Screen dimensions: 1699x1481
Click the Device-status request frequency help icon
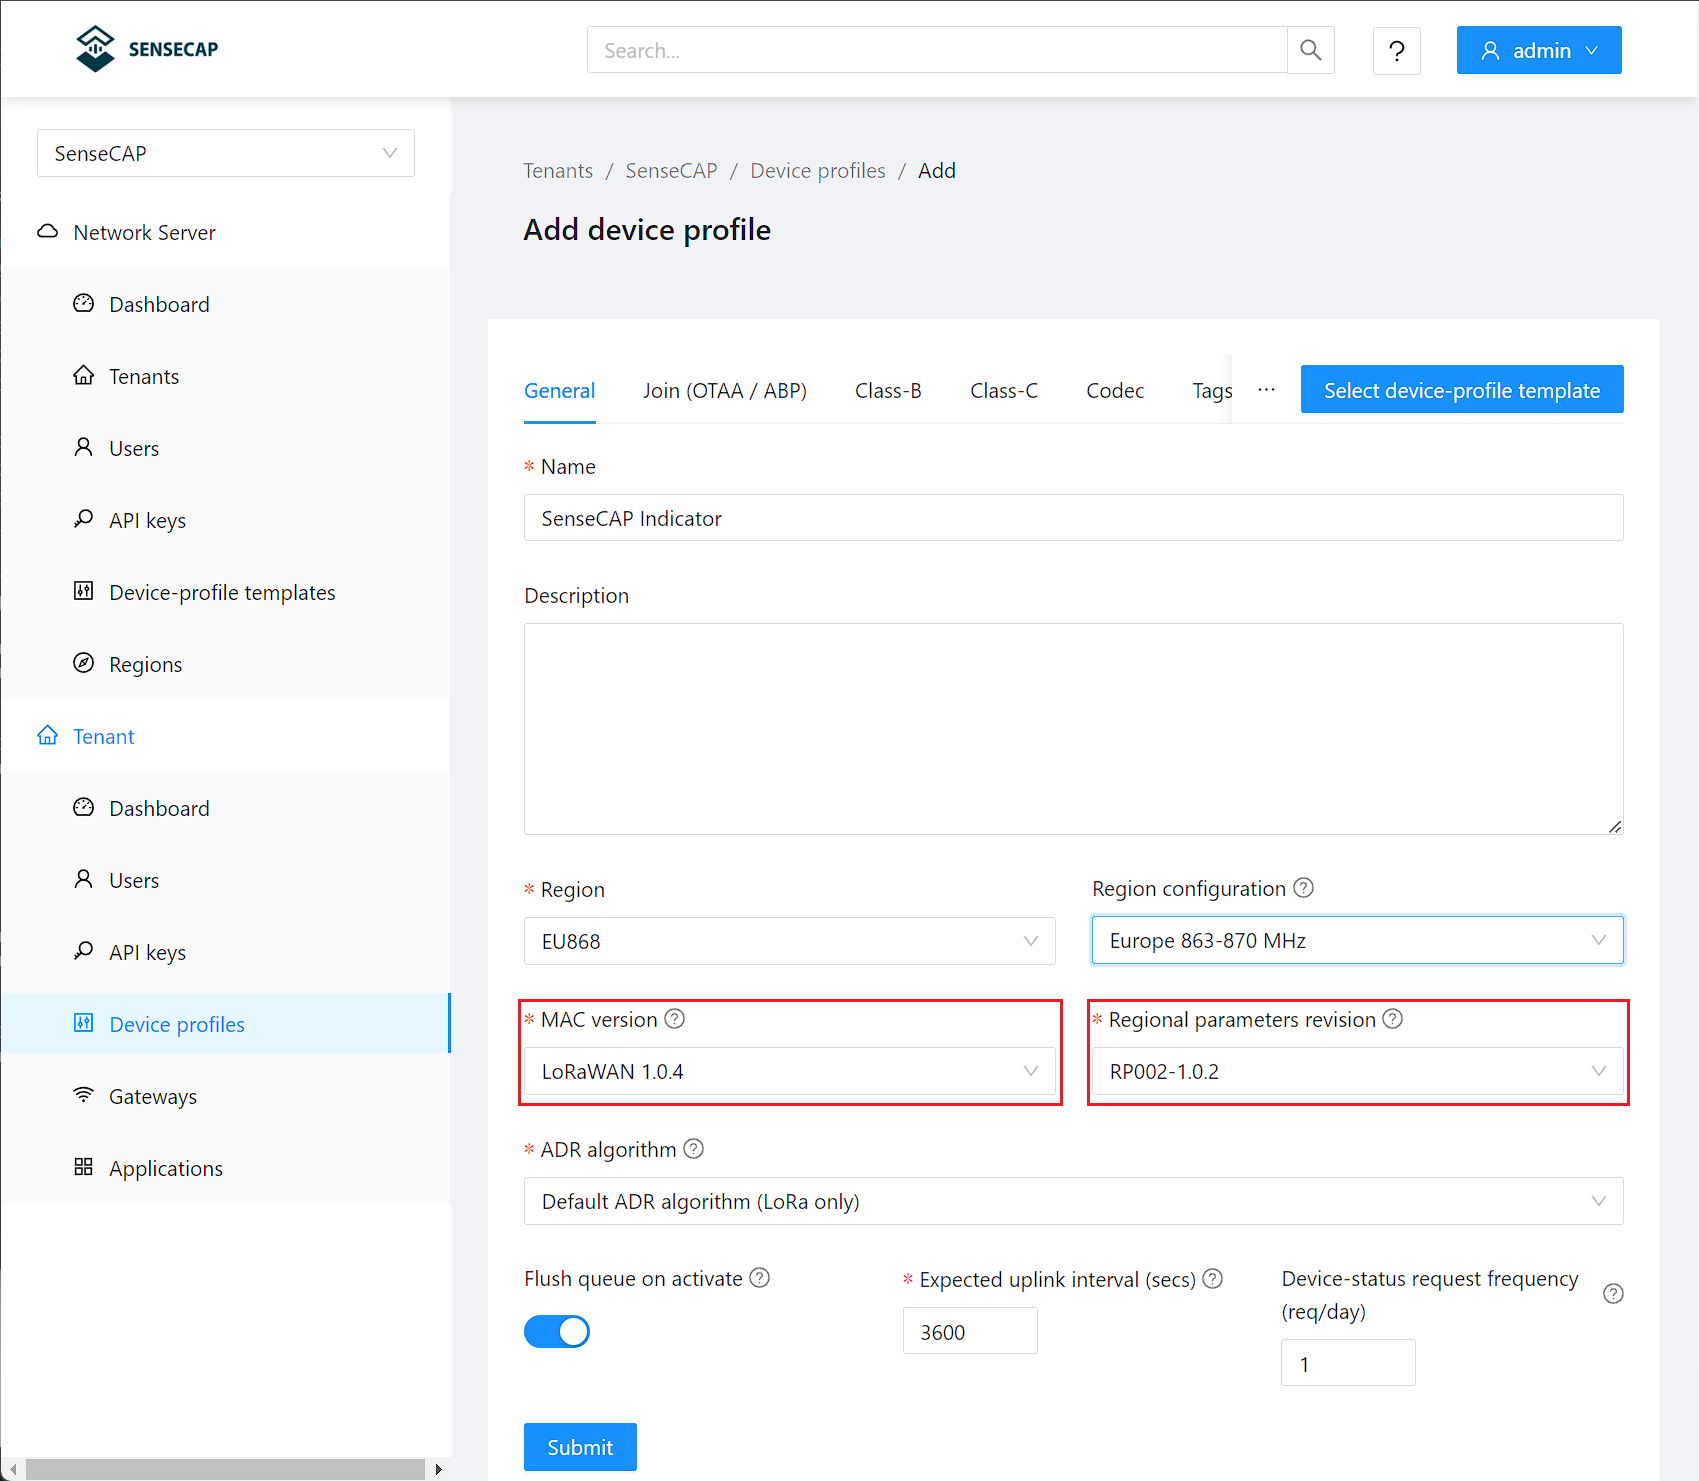pyautogui.click(x=1613, y=1294)
